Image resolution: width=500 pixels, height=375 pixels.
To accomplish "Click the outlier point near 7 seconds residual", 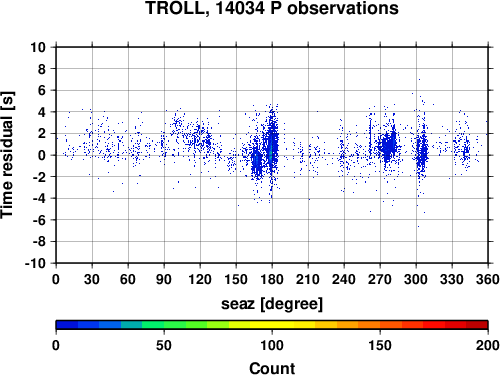I will click(x=419, y=79).
